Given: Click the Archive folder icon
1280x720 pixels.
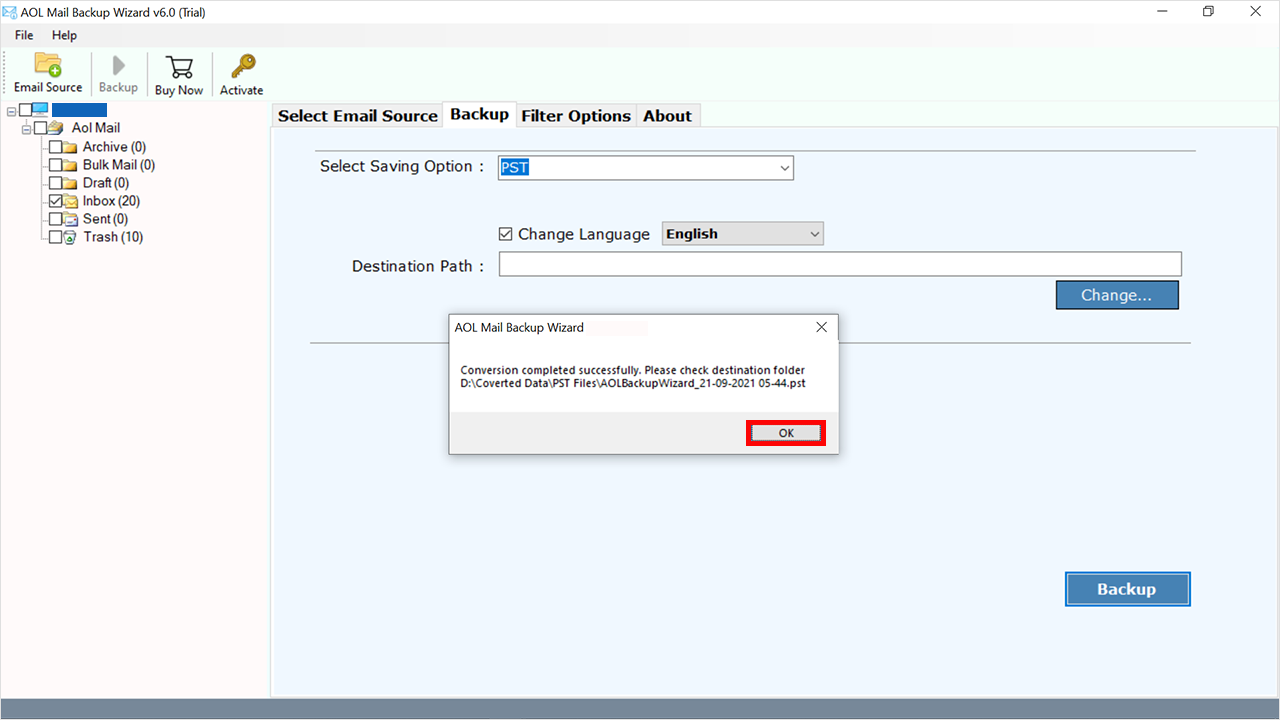Looking at the screenshot, I should [x=70, y=147].
